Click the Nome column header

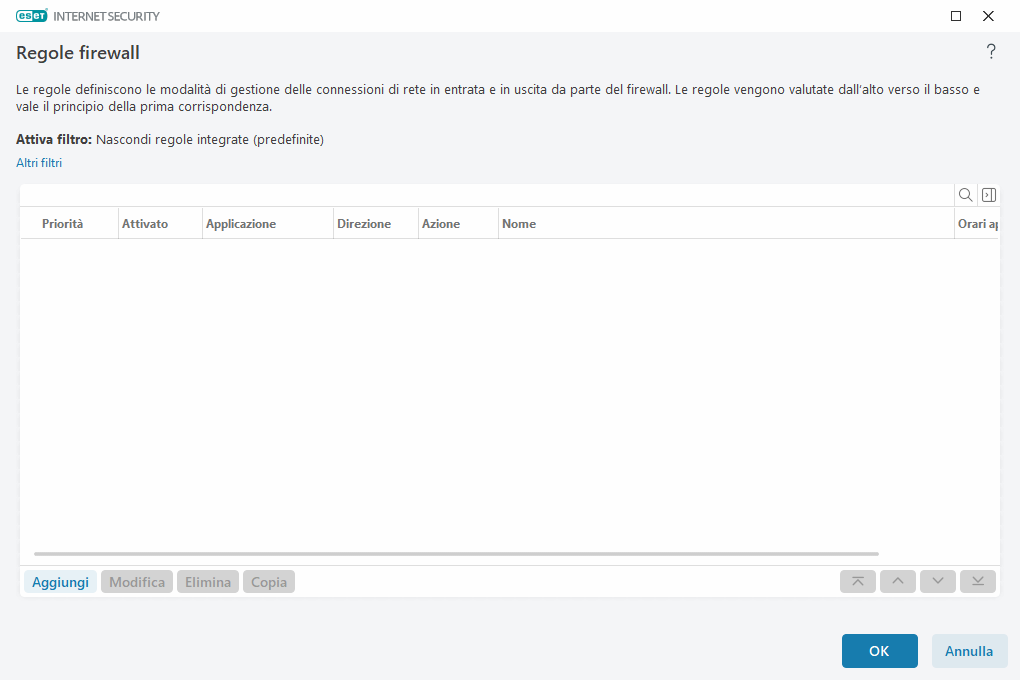tap(519, 223)
